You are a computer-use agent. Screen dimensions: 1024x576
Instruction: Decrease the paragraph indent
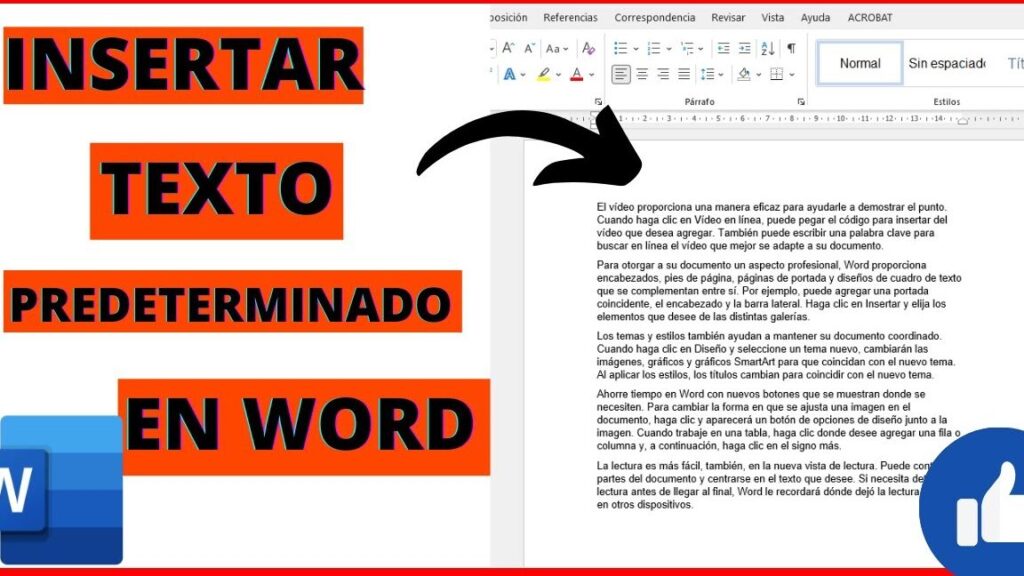(x=723, y=48)
